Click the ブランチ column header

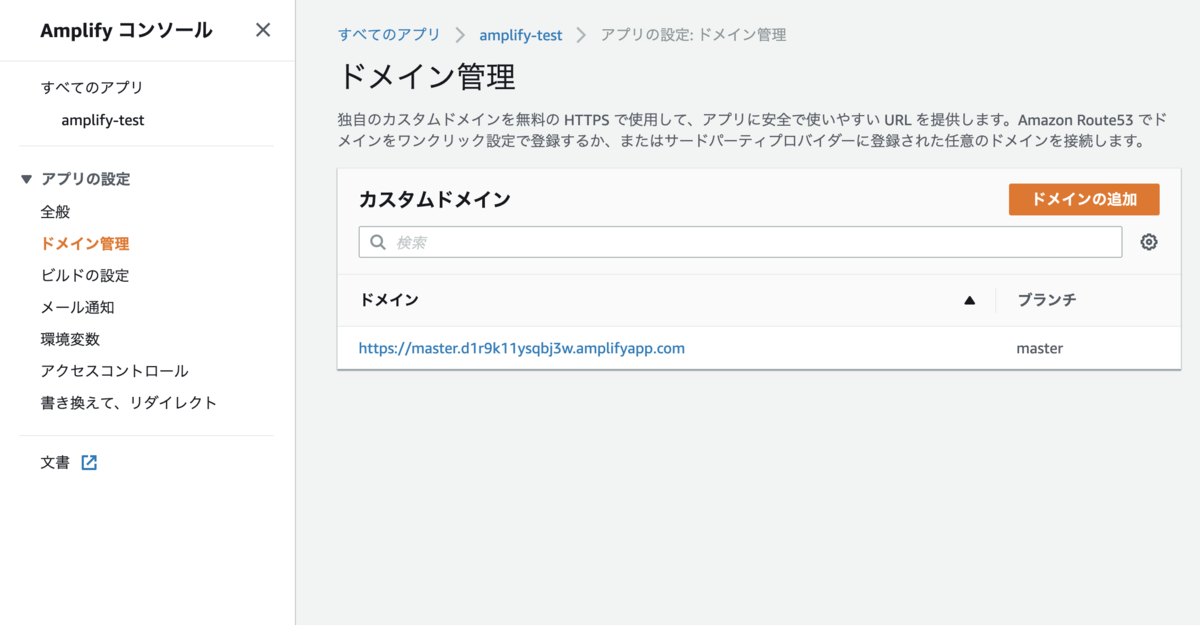1046,300
